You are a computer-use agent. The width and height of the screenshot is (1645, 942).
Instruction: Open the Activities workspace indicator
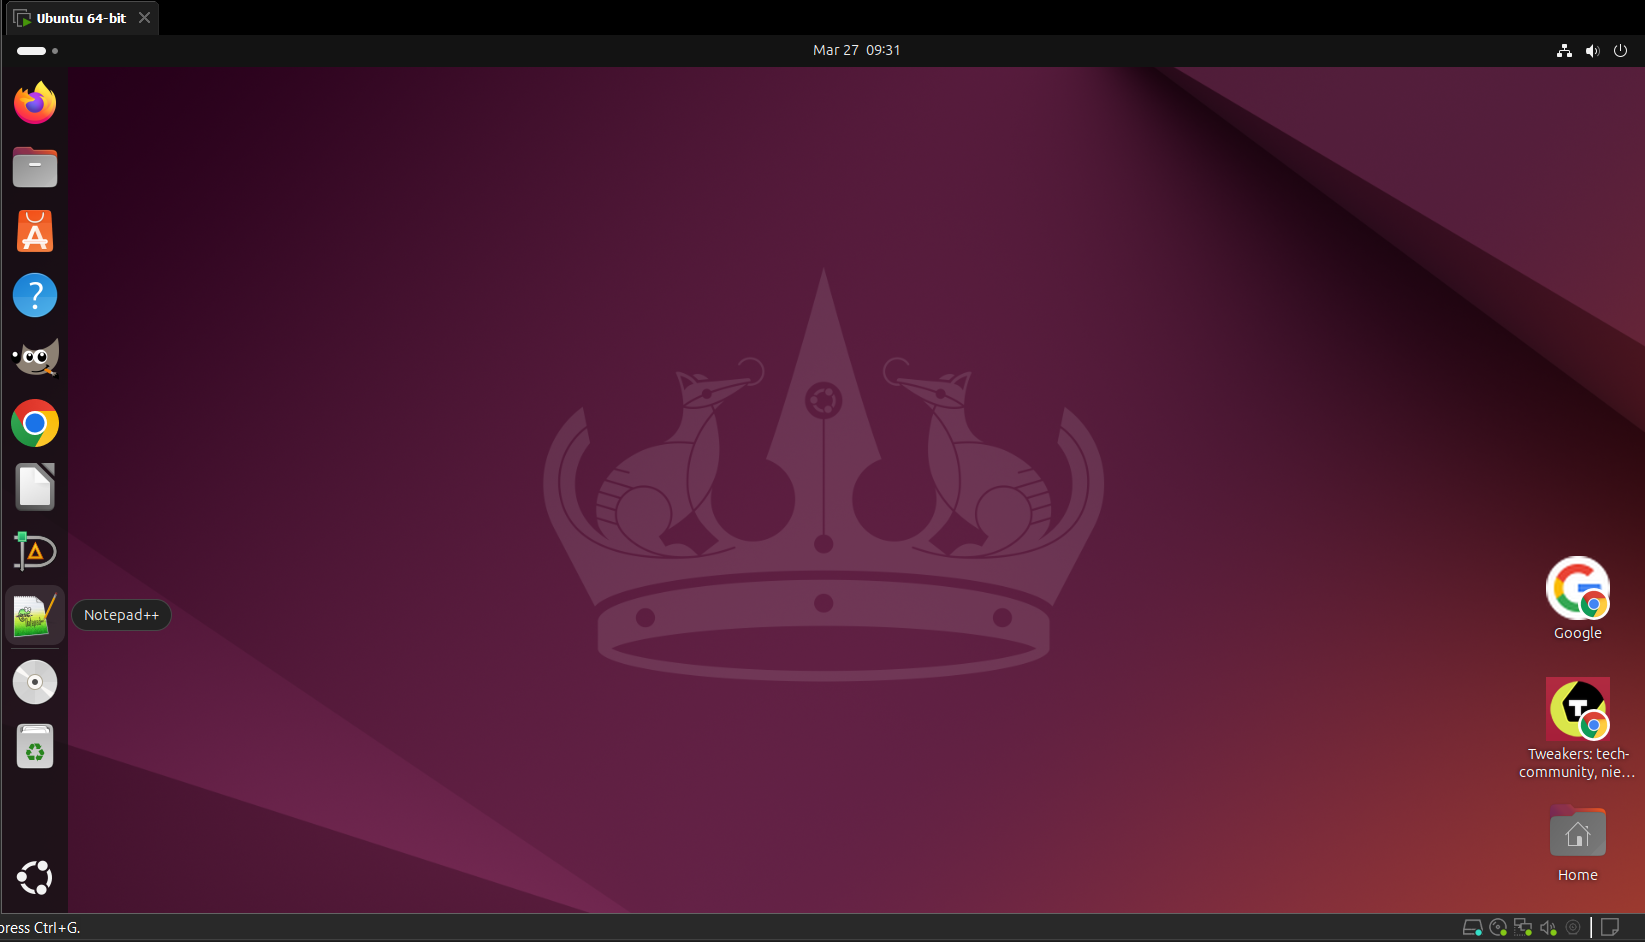point(37,51)
